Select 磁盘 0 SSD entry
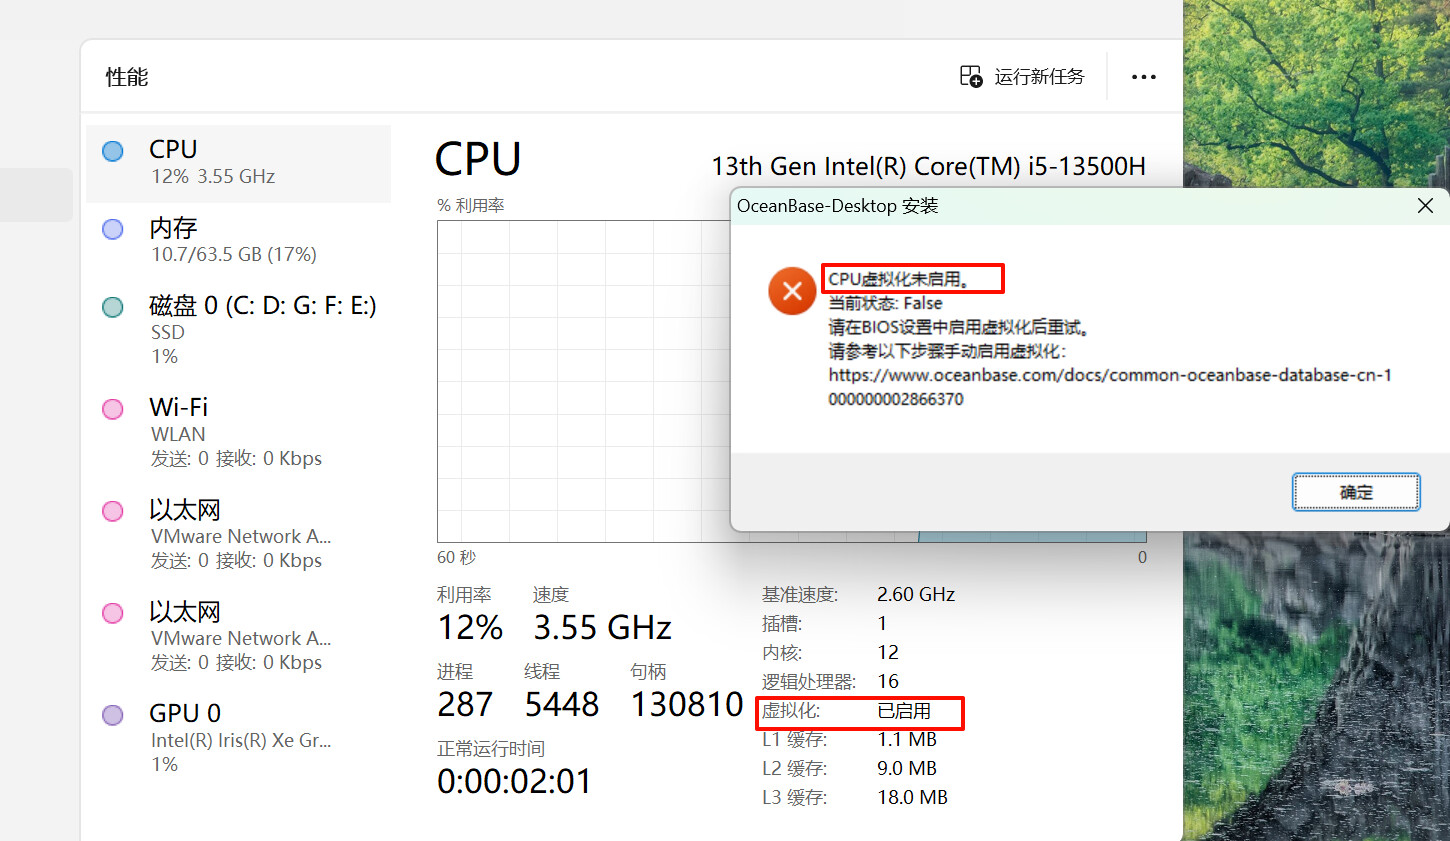Image resolution: width=1450 pixels, height=841 pixels. click(240, 330)
